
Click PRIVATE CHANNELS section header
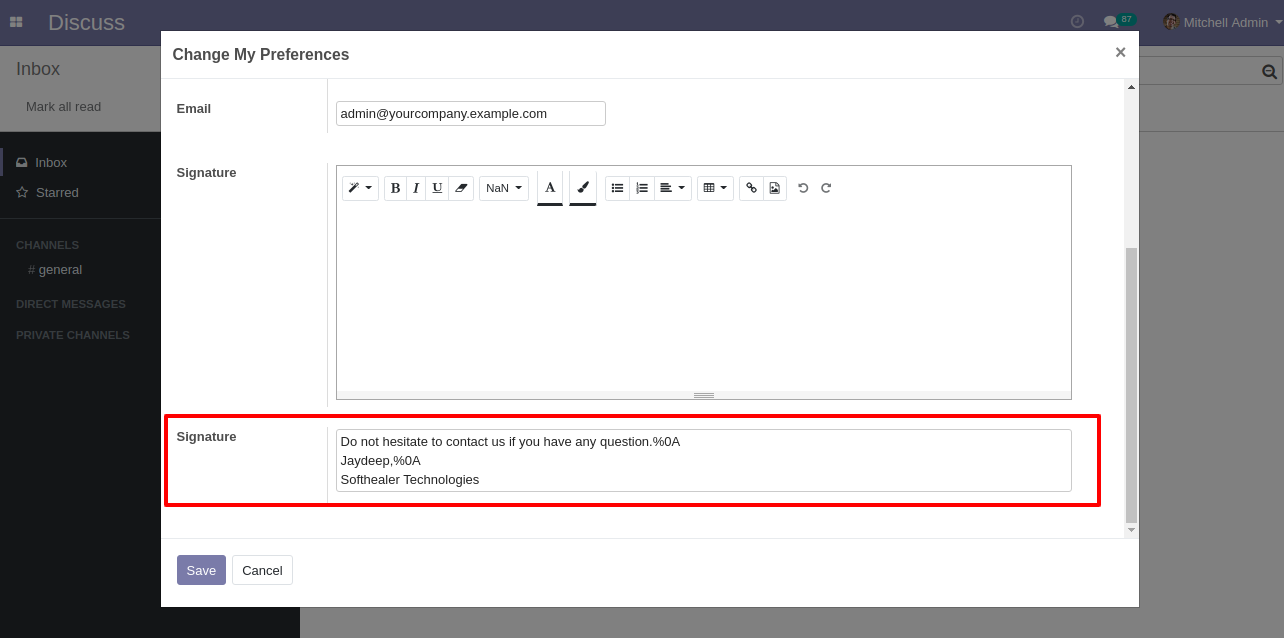point(73,335)
